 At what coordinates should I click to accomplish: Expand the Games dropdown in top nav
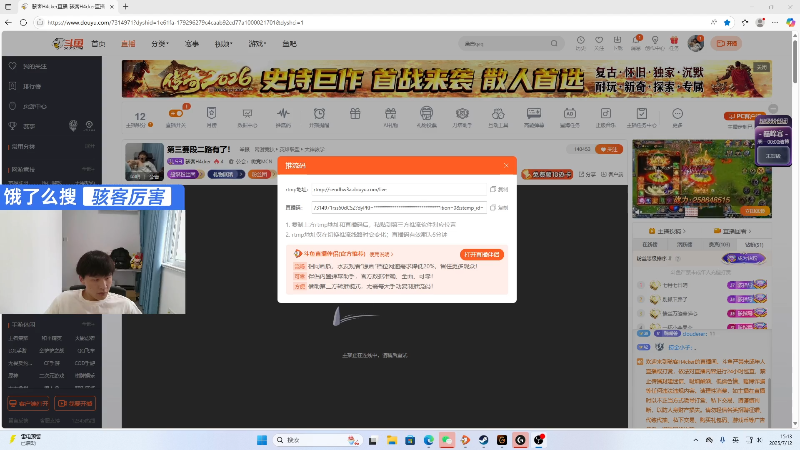[257, 44]
